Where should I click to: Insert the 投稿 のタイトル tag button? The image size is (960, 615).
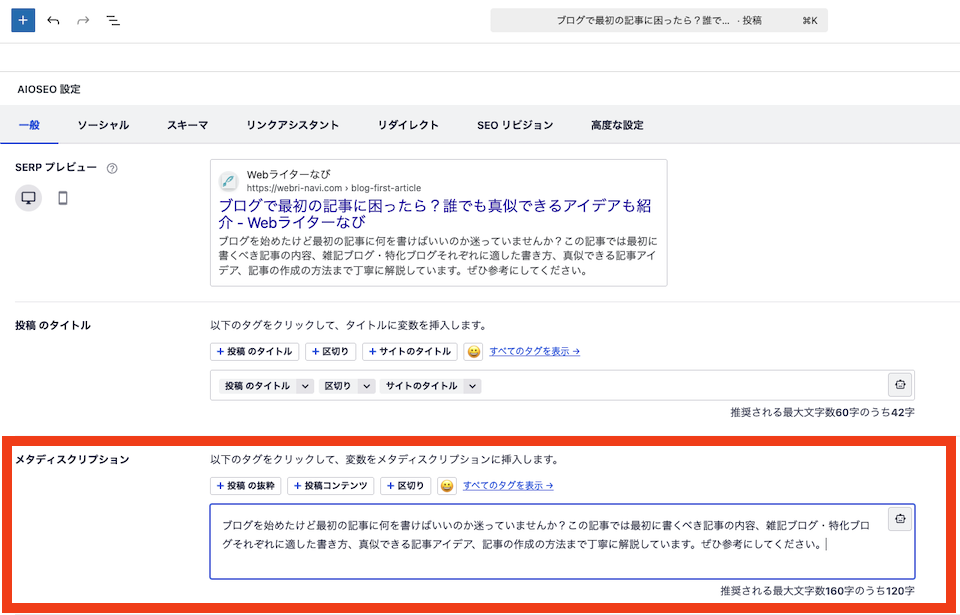255,352
